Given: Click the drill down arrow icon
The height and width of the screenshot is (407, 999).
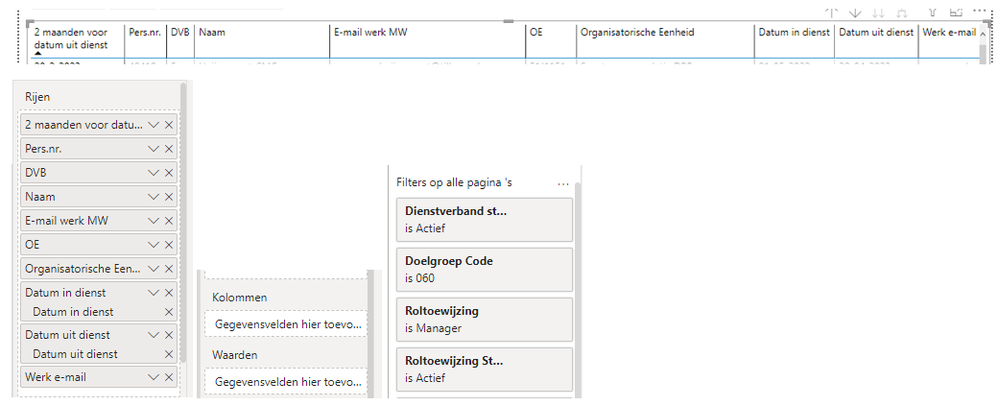Looking at the screenshot, I should click(855, 13).
